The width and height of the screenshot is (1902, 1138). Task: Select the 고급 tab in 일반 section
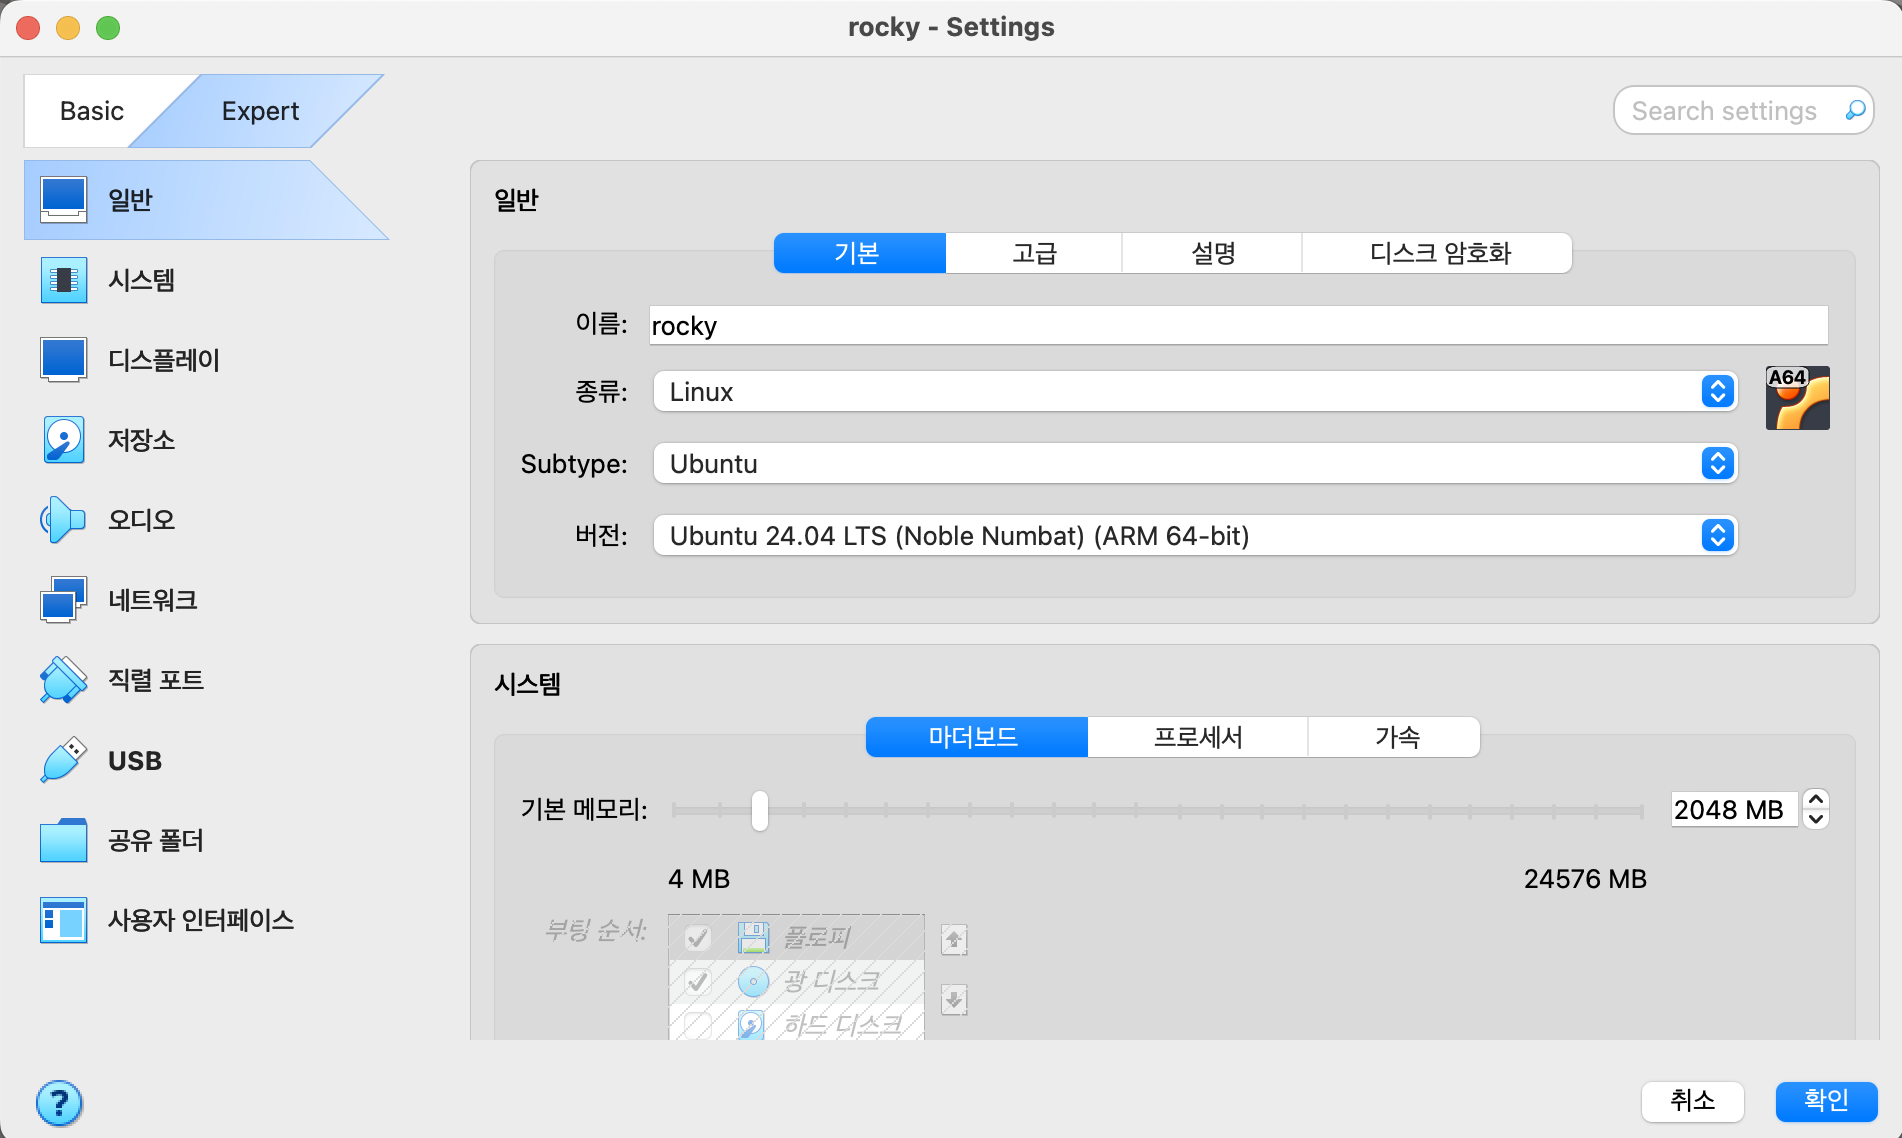coord(1034,253)
